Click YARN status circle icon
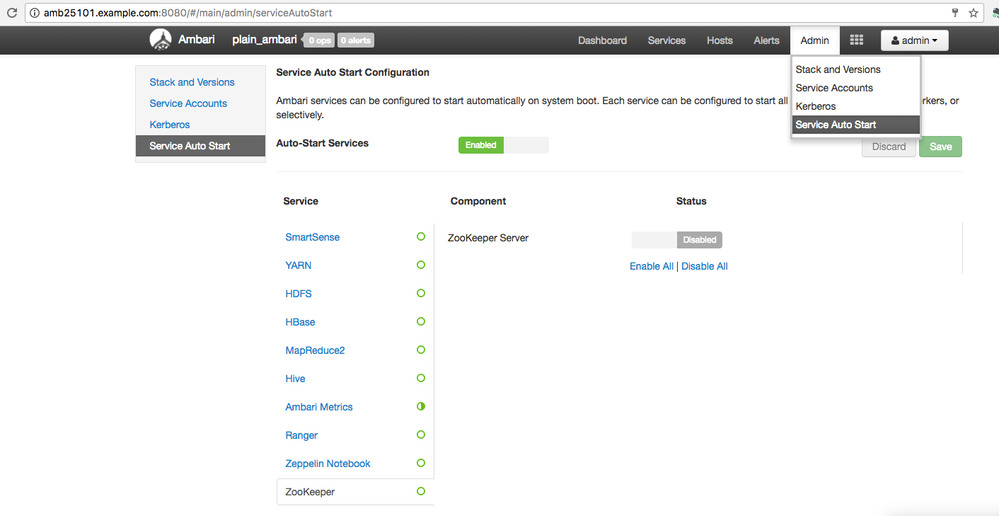999x516 pixels. point(420,264)
